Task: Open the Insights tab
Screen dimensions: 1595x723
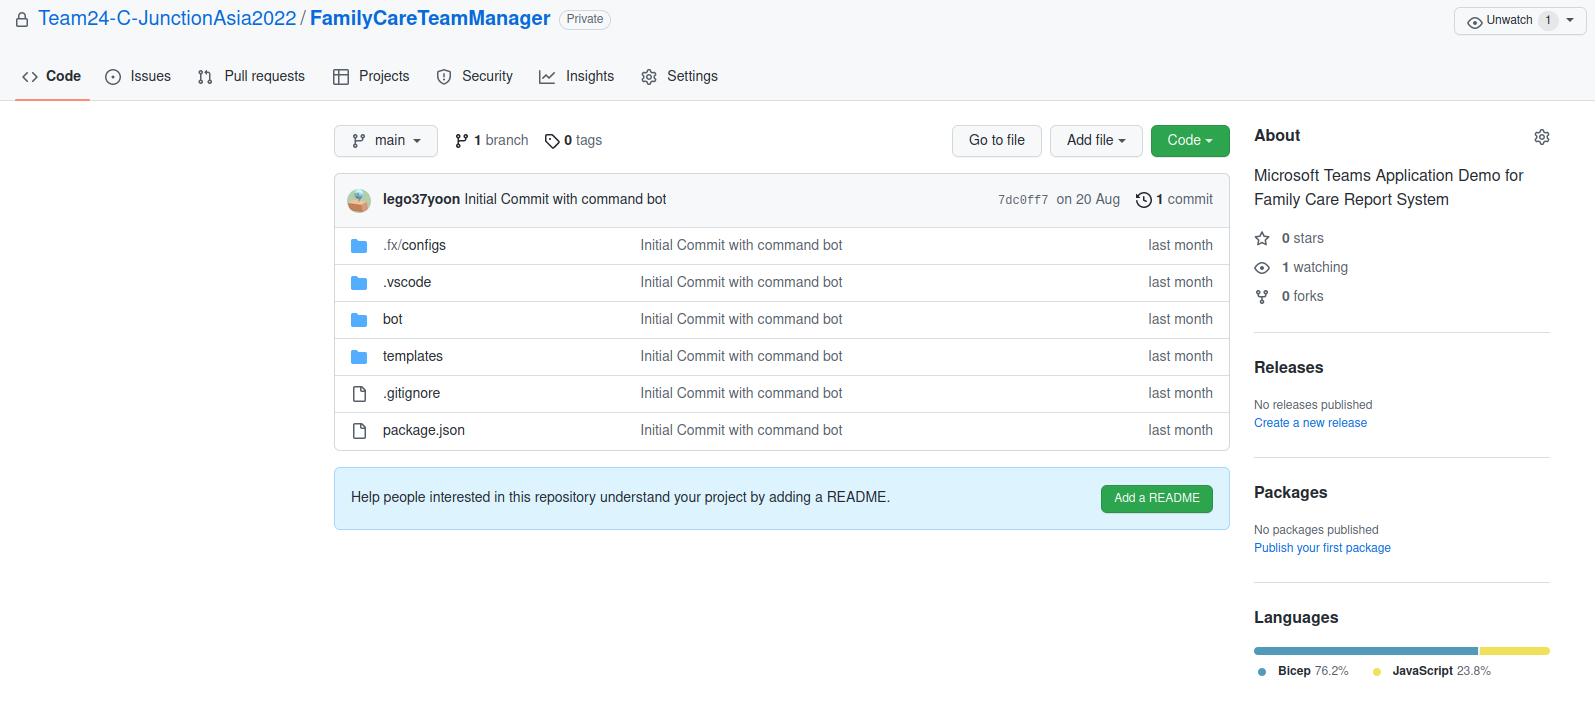Action: click(577, 76)
